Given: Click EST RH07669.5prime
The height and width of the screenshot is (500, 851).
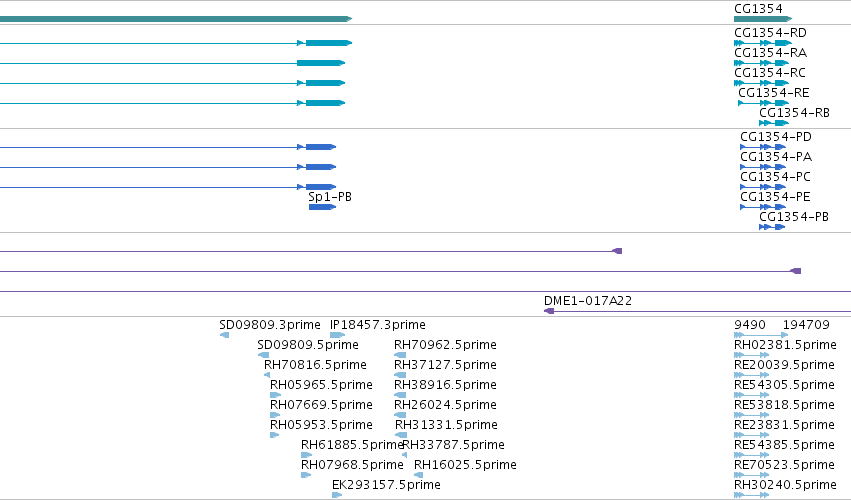Looking at the screenshot, I should coord(321,405).
